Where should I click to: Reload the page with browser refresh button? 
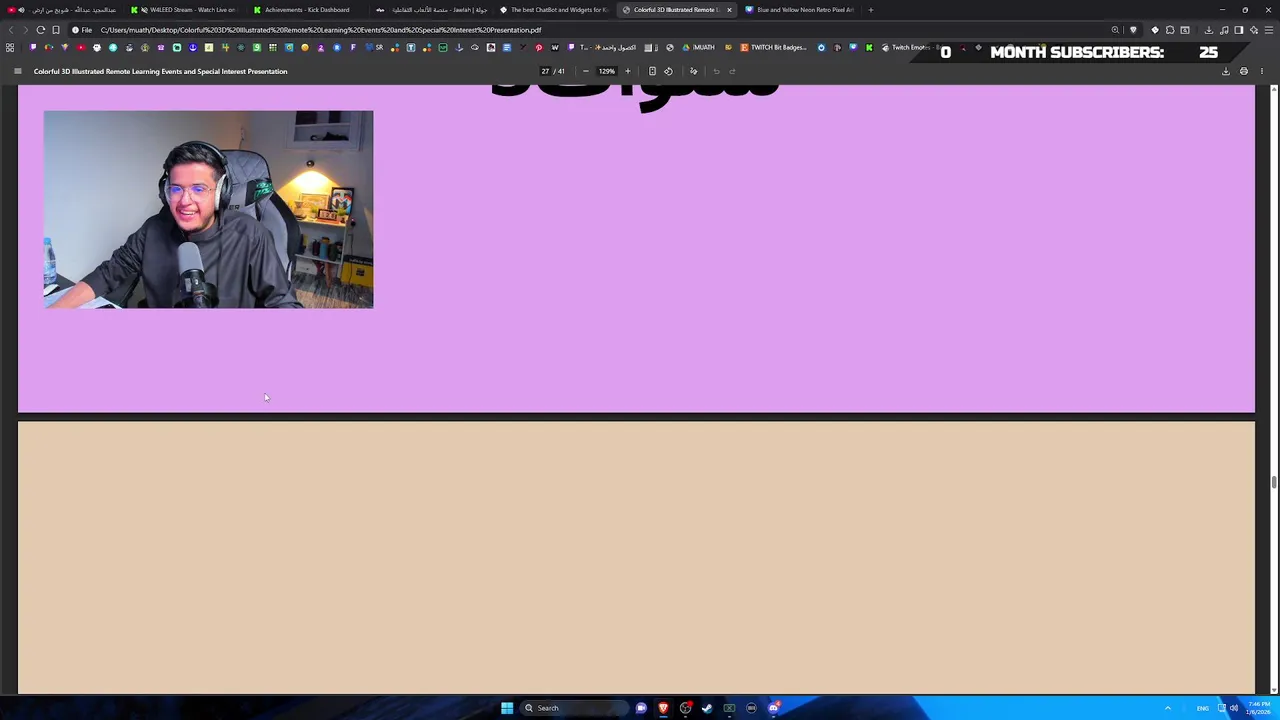pos(41,30)
